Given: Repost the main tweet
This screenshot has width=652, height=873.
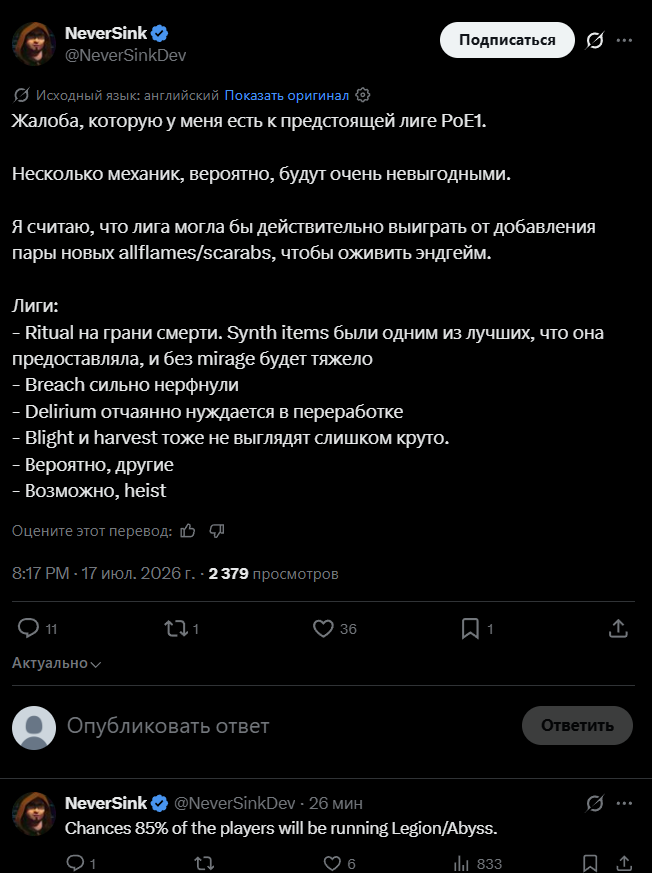Looking at the screenshot, I should (x=175, y=629).
